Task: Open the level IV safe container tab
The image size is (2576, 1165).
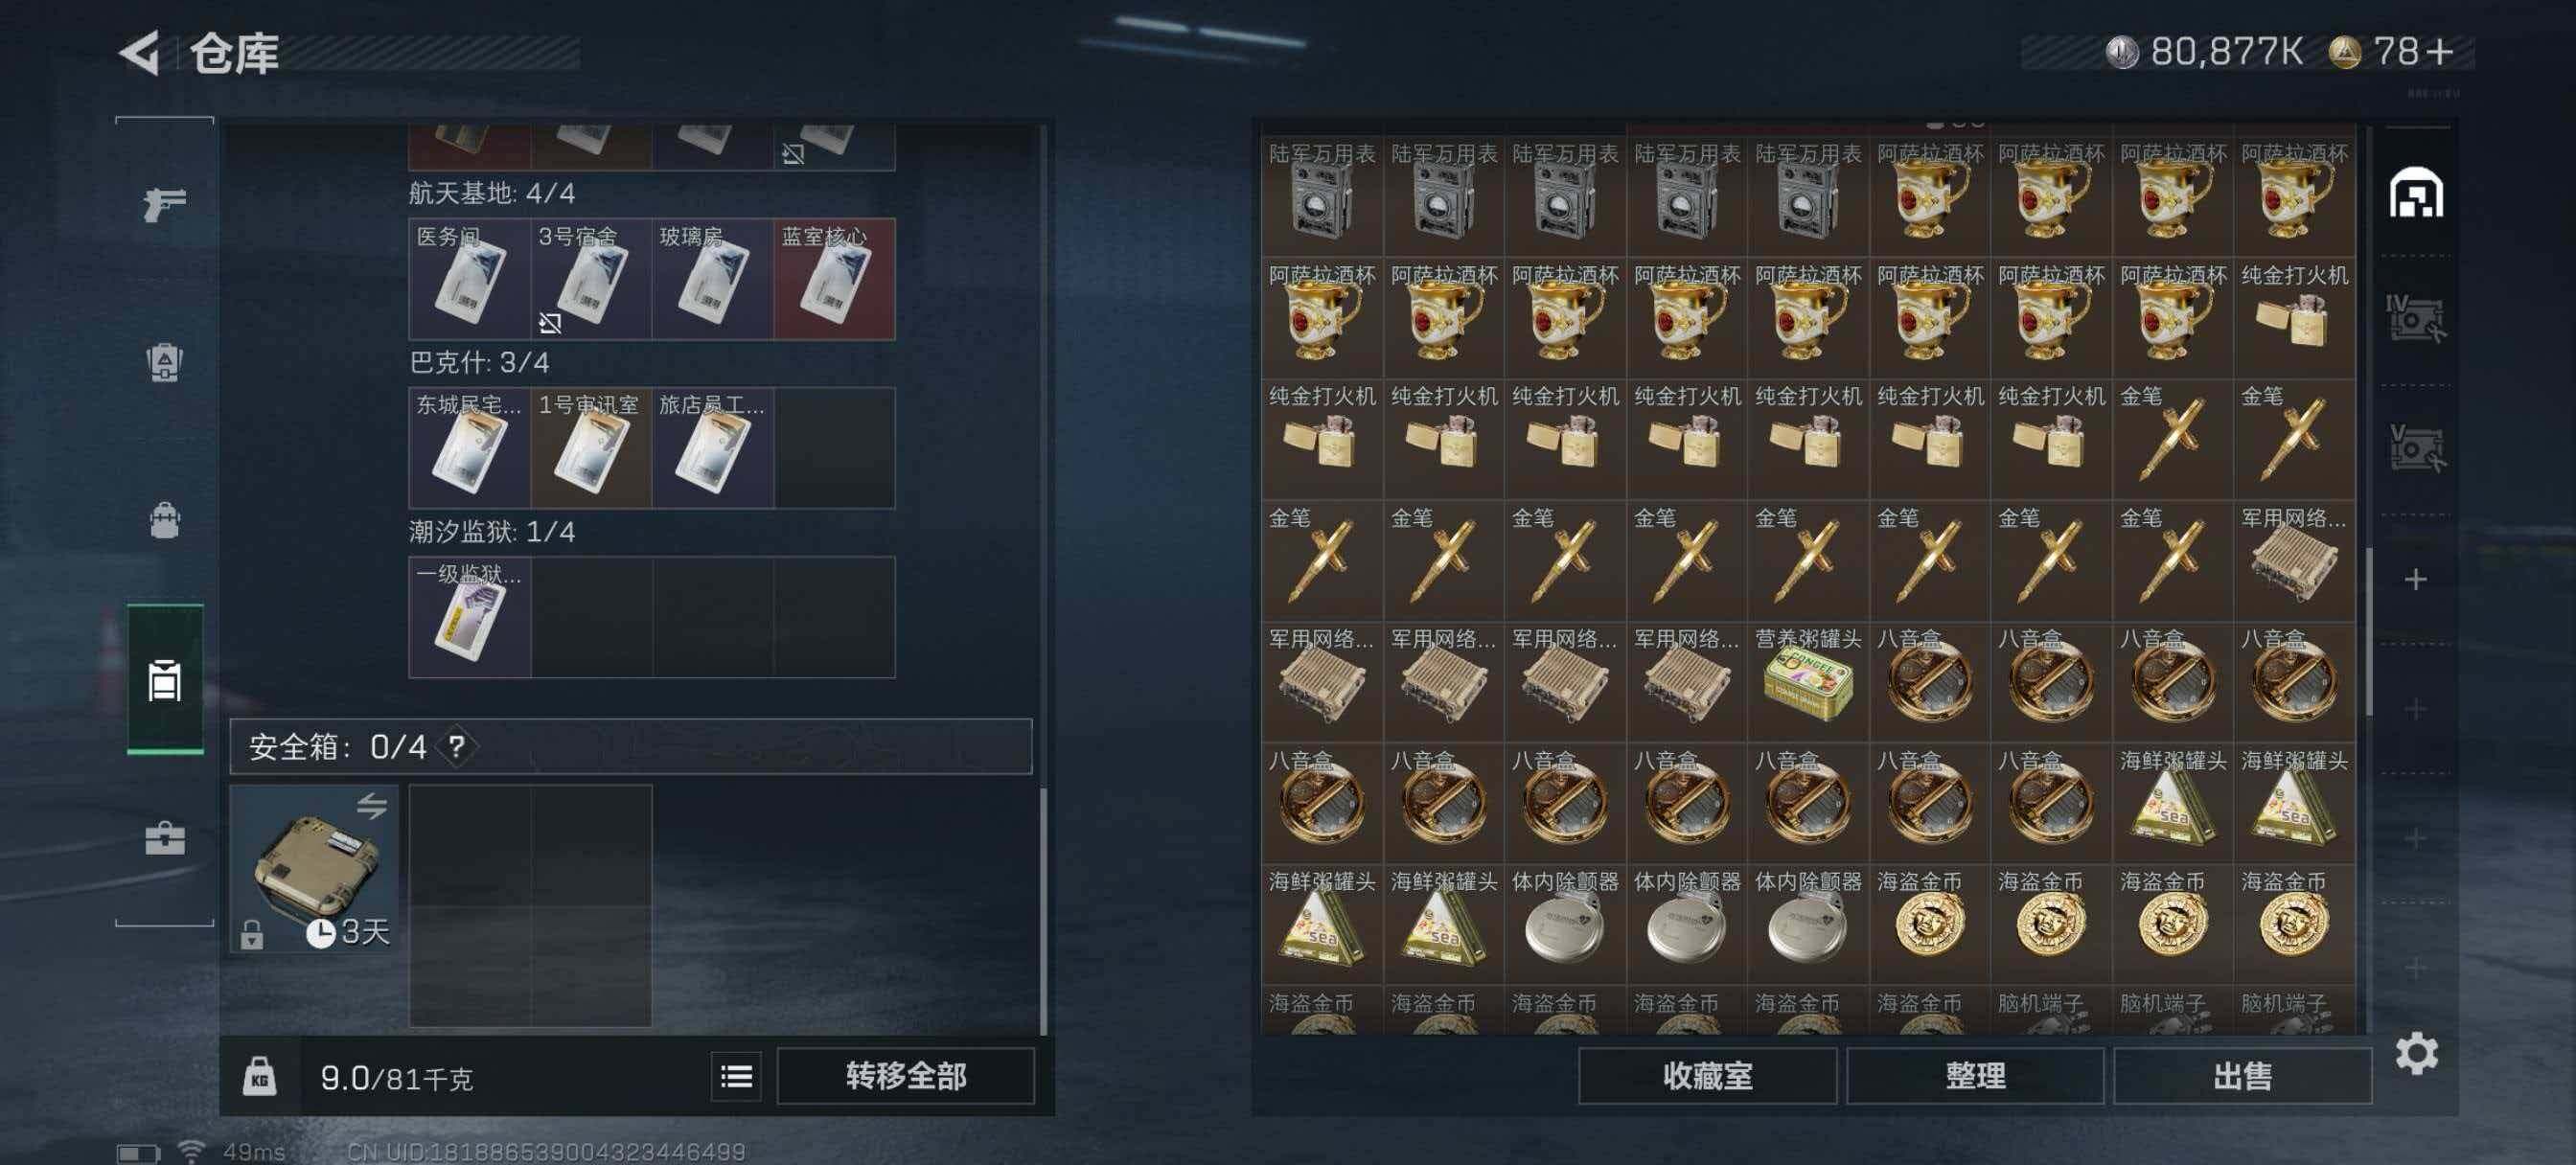Action: point(2416,319)
